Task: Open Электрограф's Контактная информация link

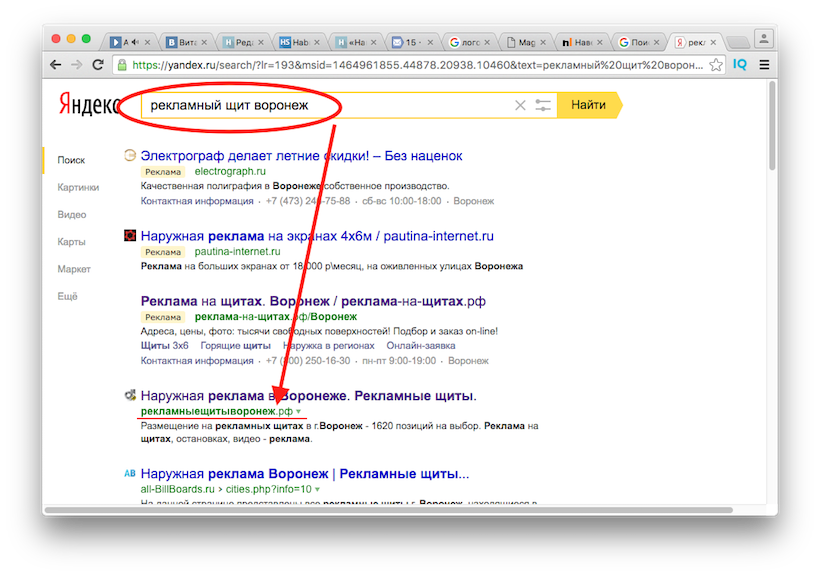Action: point(197,201)
